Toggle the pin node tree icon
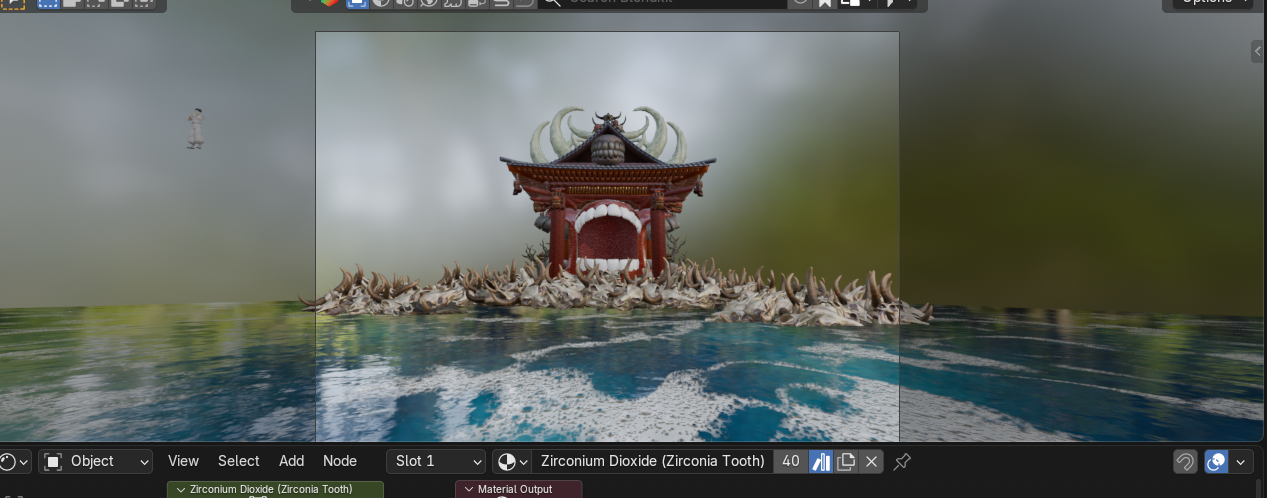 click(902, 461)
